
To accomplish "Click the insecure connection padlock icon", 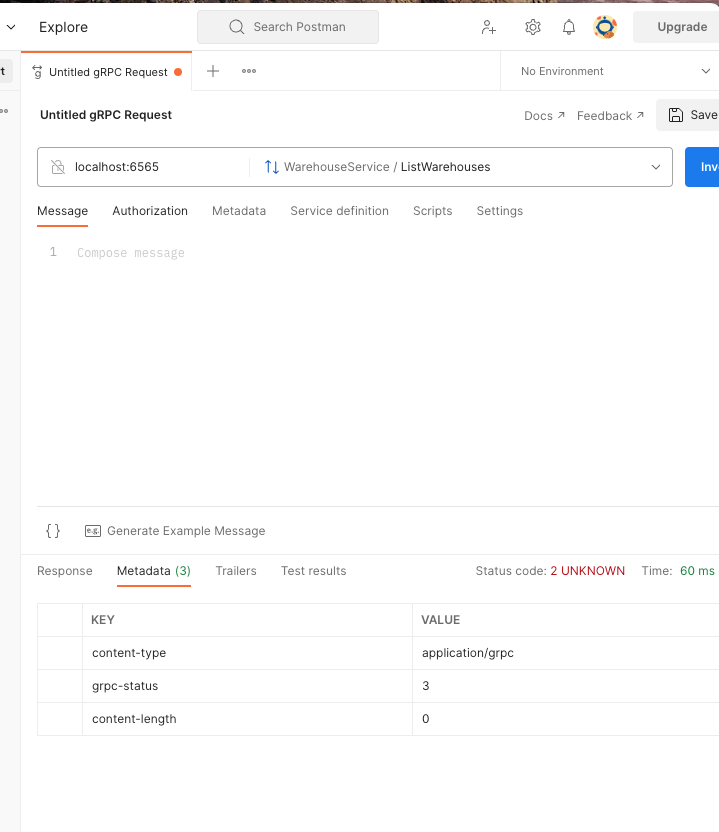I will (x=58, y=167).
